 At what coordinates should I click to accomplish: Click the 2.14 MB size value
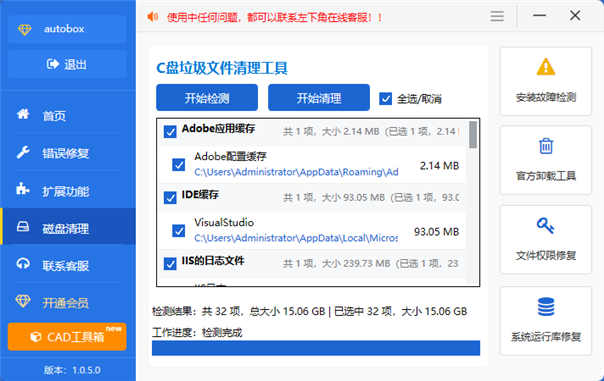coord(439,166)
